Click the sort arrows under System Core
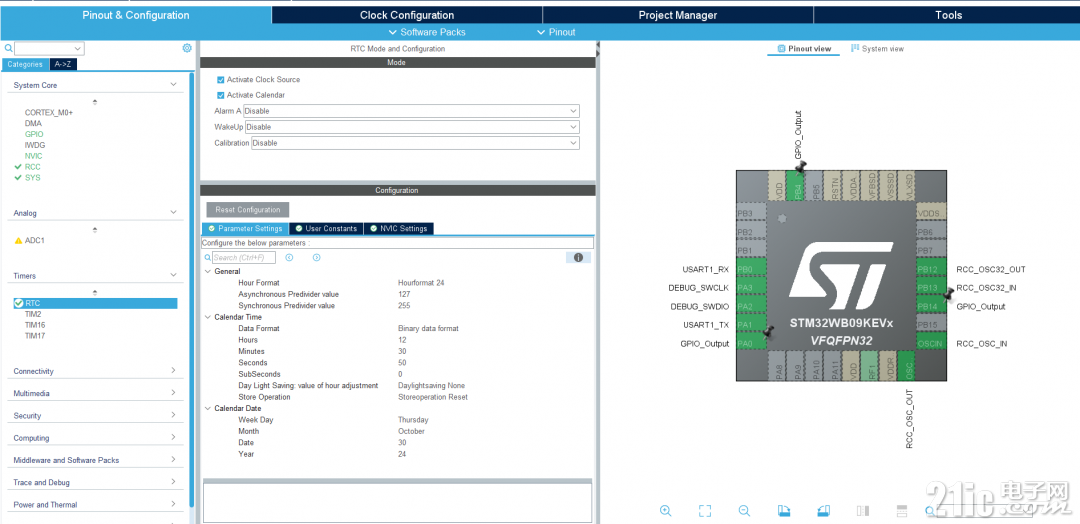 [95, 102]
